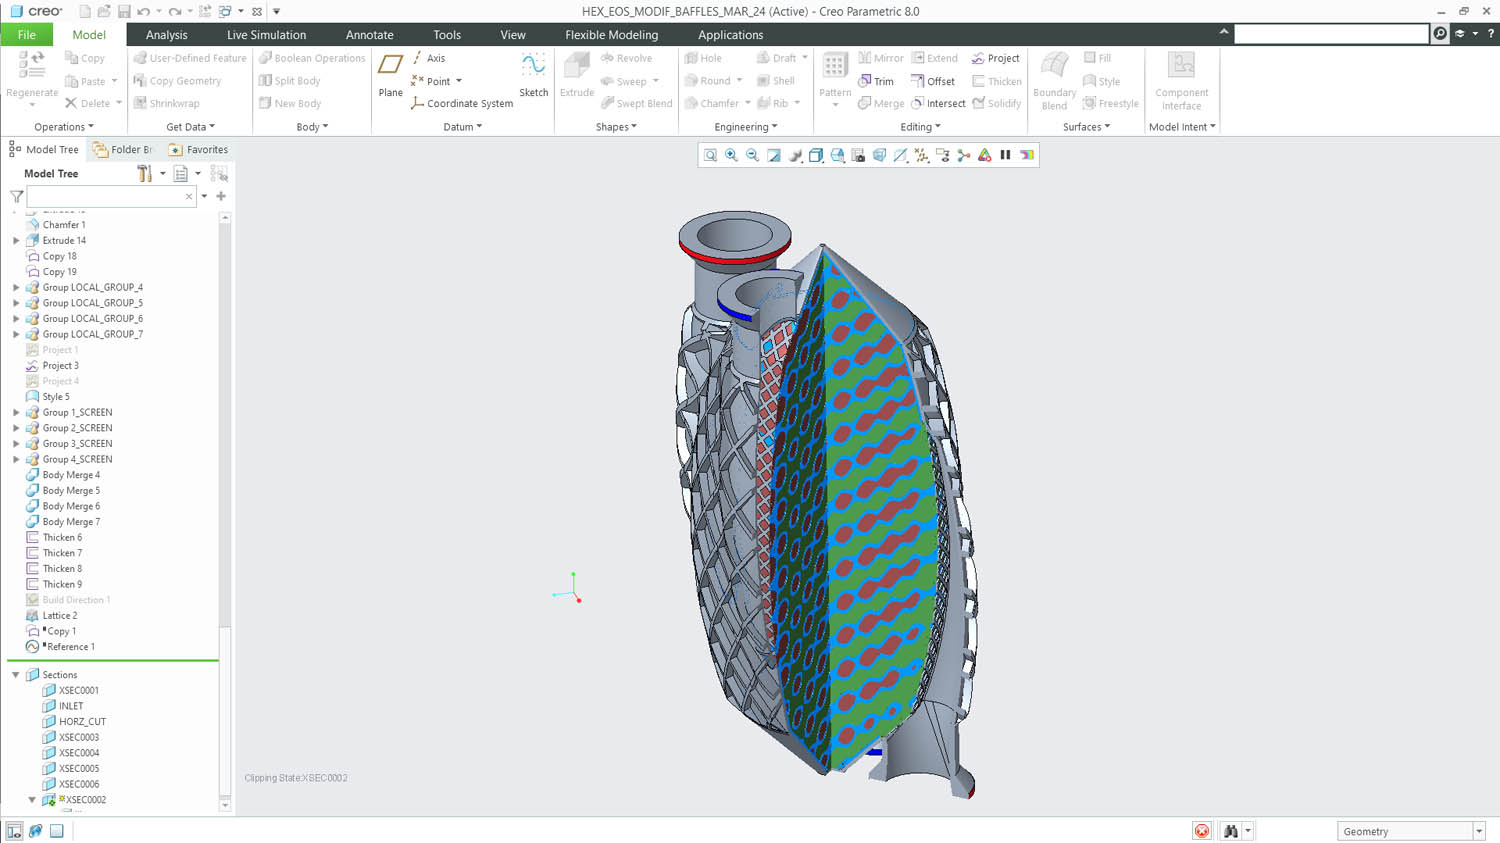Open the Geometry selection filter dropdown
This screenshot has width=1500, height=843.
pos(1478,832)
